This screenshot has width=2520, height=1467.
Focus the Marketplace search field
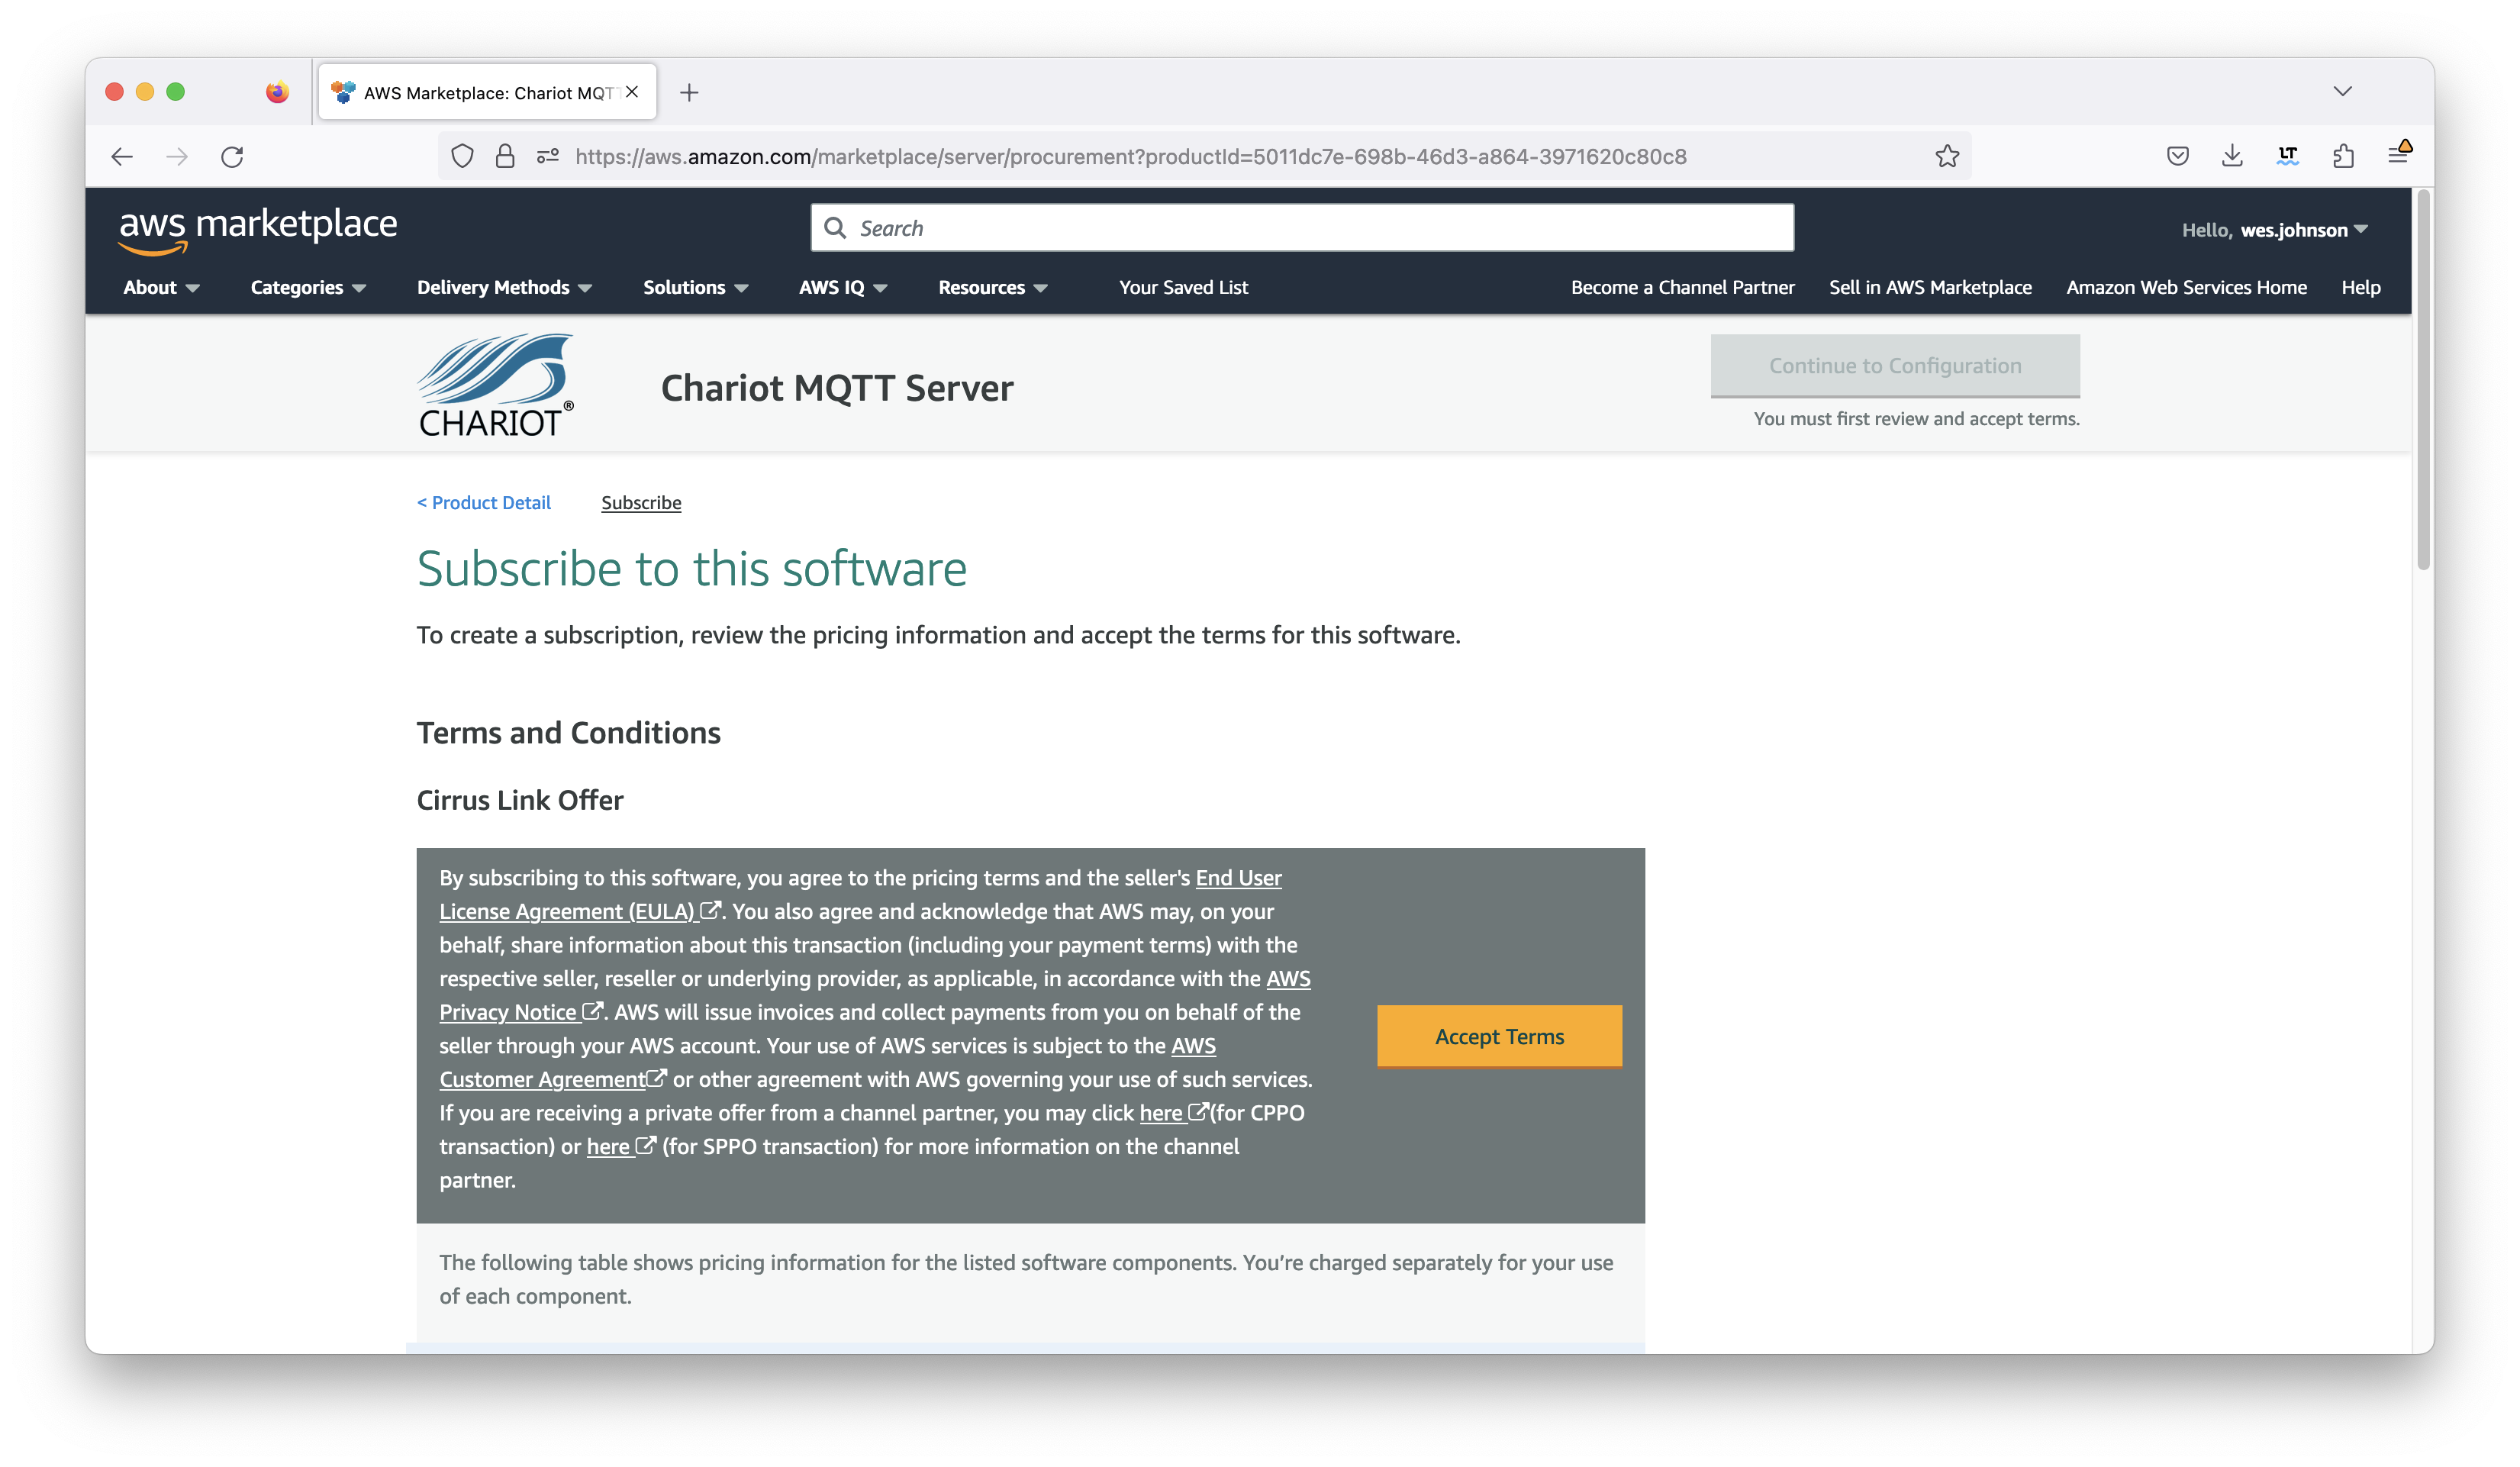pyautogui.click(x=1302, y=228)
